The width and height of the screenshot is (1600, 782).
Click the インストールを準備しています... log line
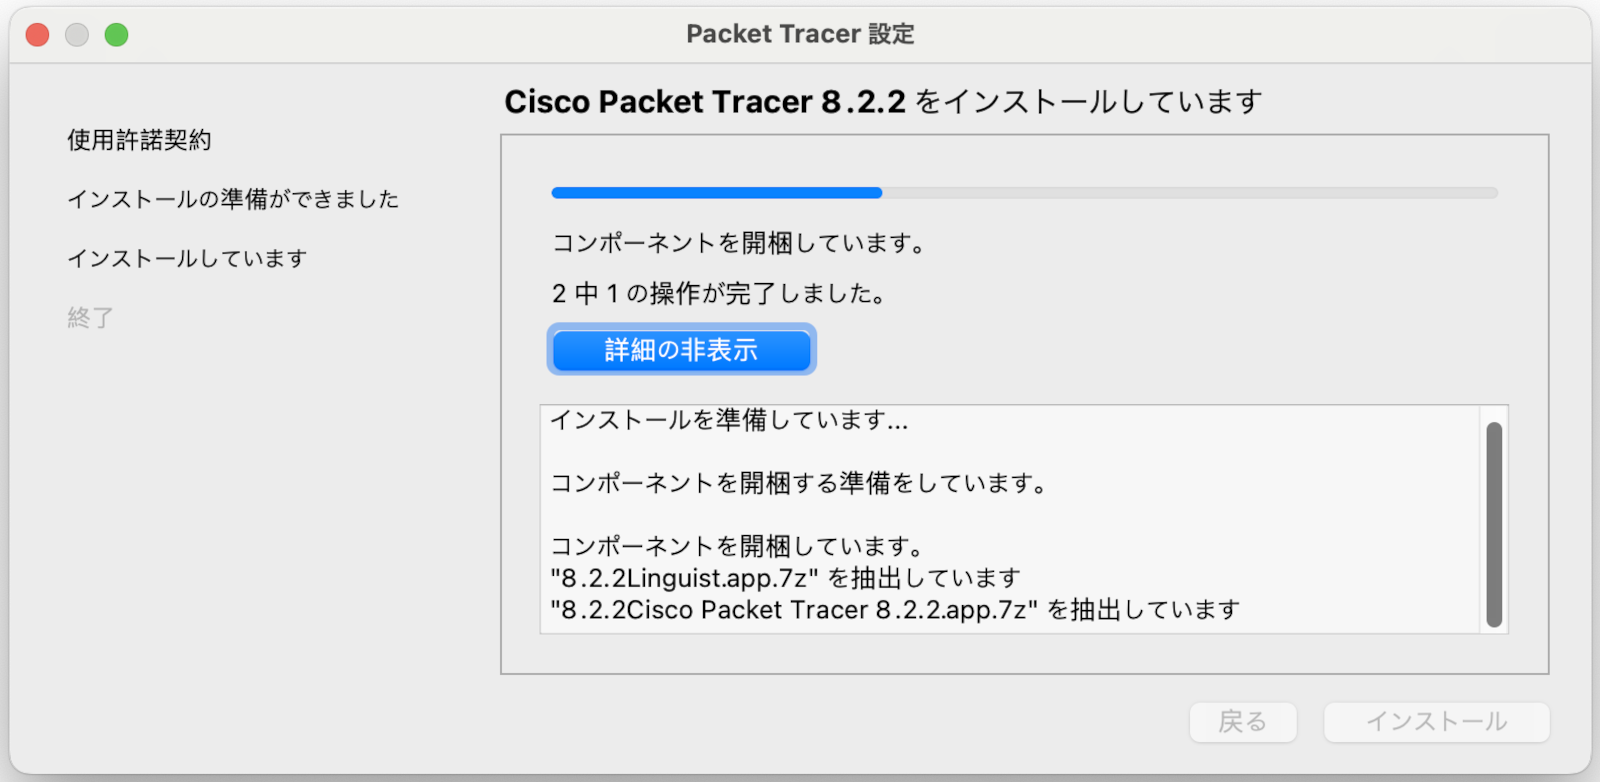(729, 420)
